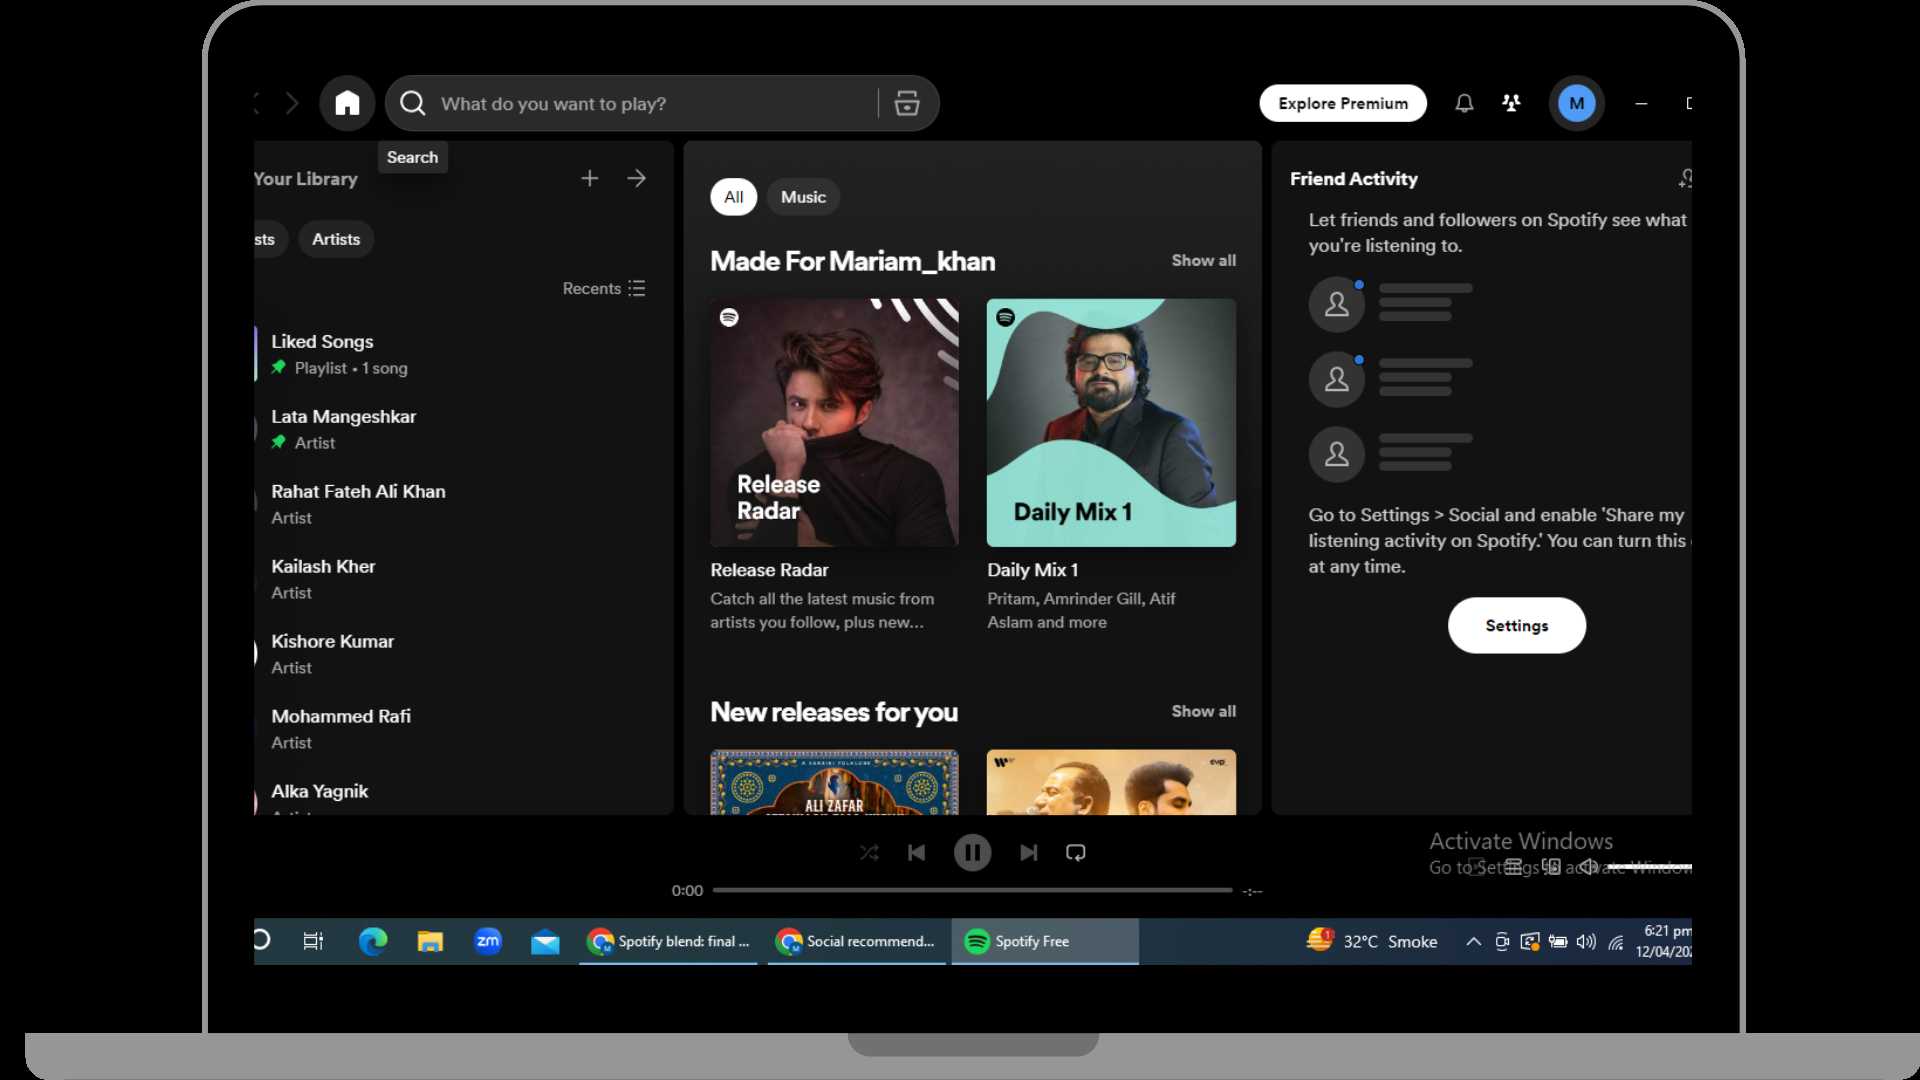Open Wi-Fi network tray icon
Viewport: 1920px width, 1080px height.
pyautogui.click(x=1616, y=941)
